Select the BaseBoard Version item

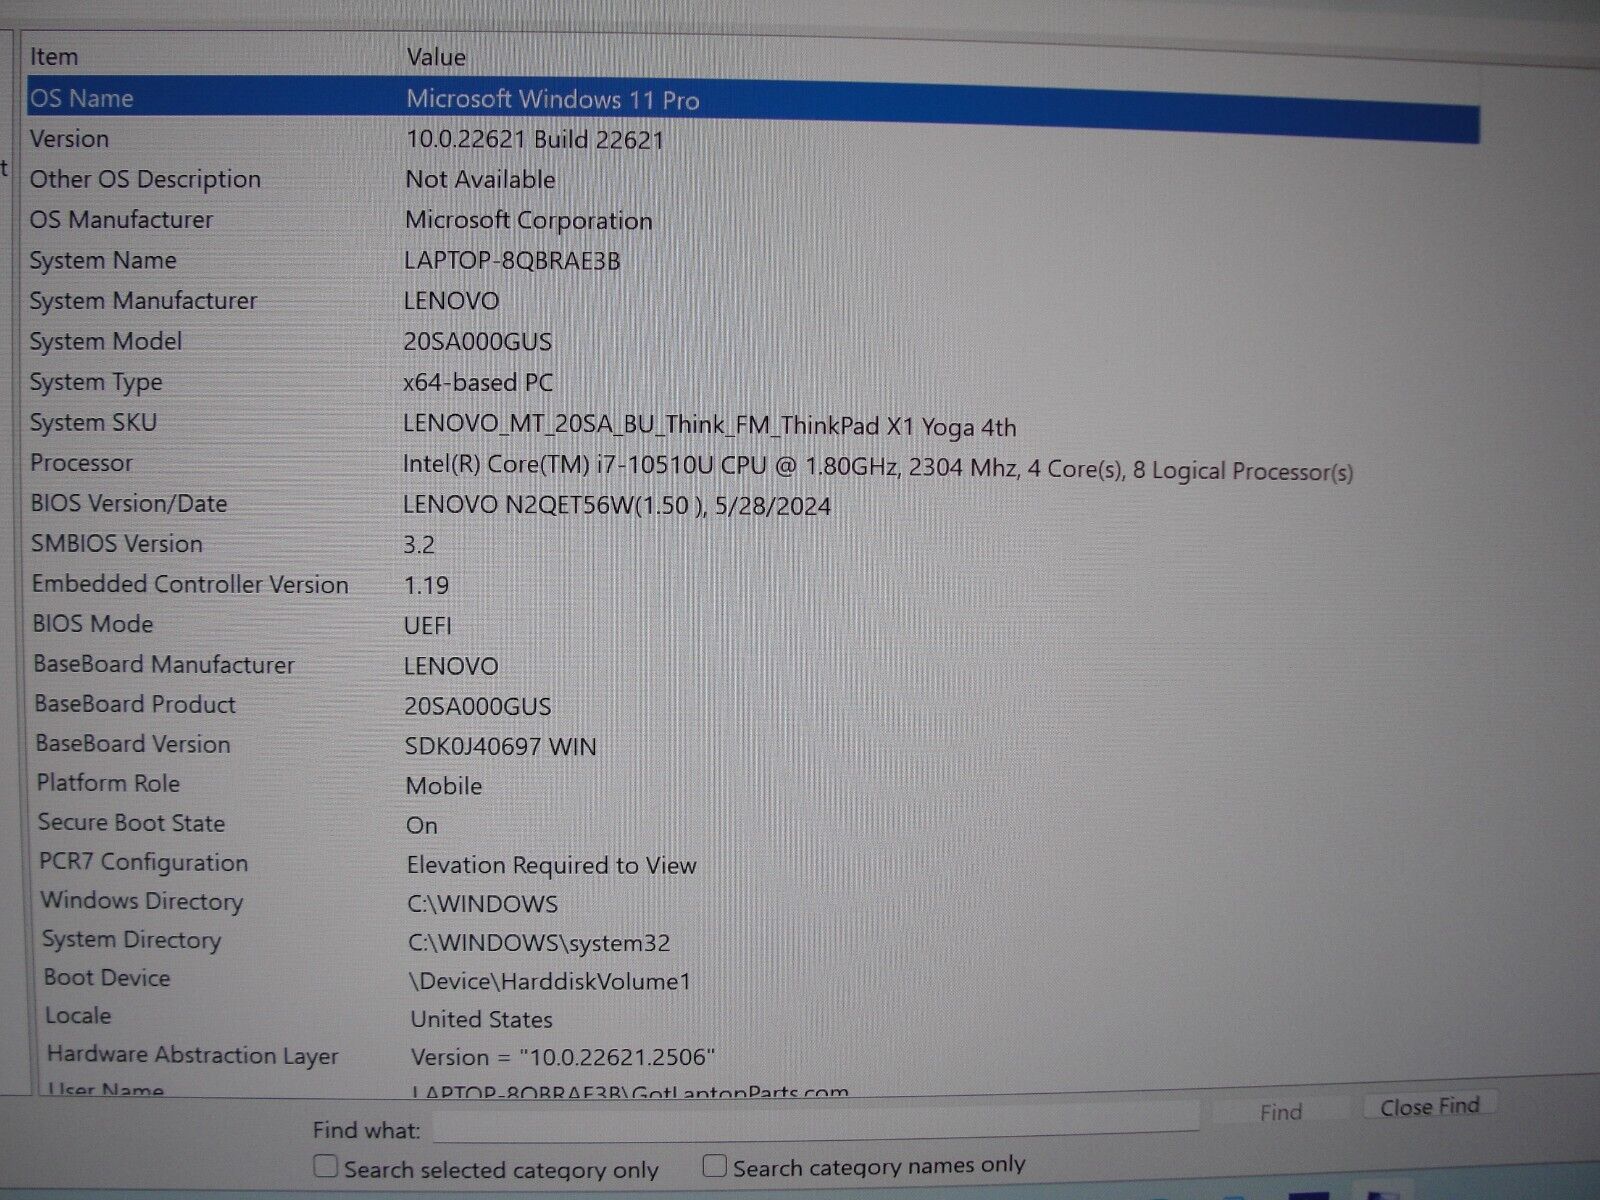pyautogui.click(x=133, y=744)
